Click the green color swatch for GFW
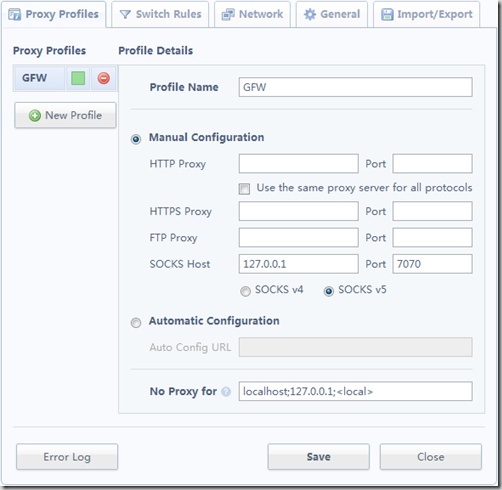This screenshot has height=490, width=502. [78, 78]
